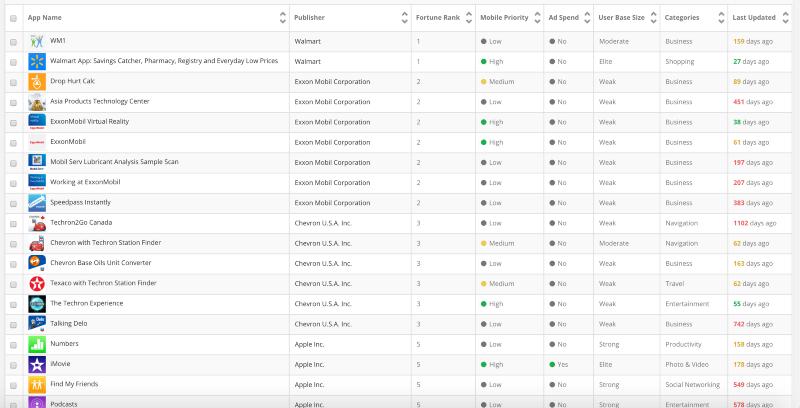The width and height of the screenshot is (800, 408).
Task: Click the Speedpass Instantly app icon
Action: (x=37, y=203)
